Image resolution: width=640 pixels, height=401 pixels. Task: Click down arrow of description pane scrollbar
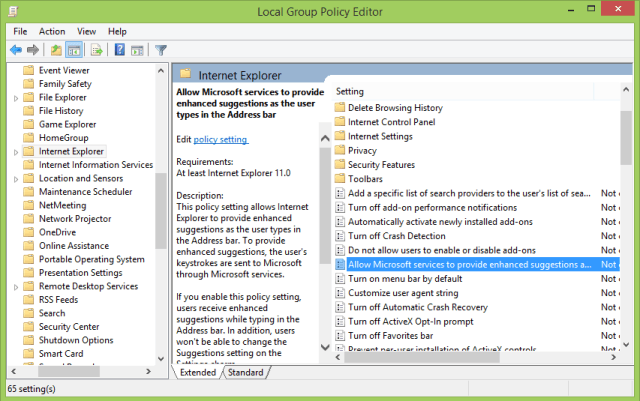click(325, 348)
